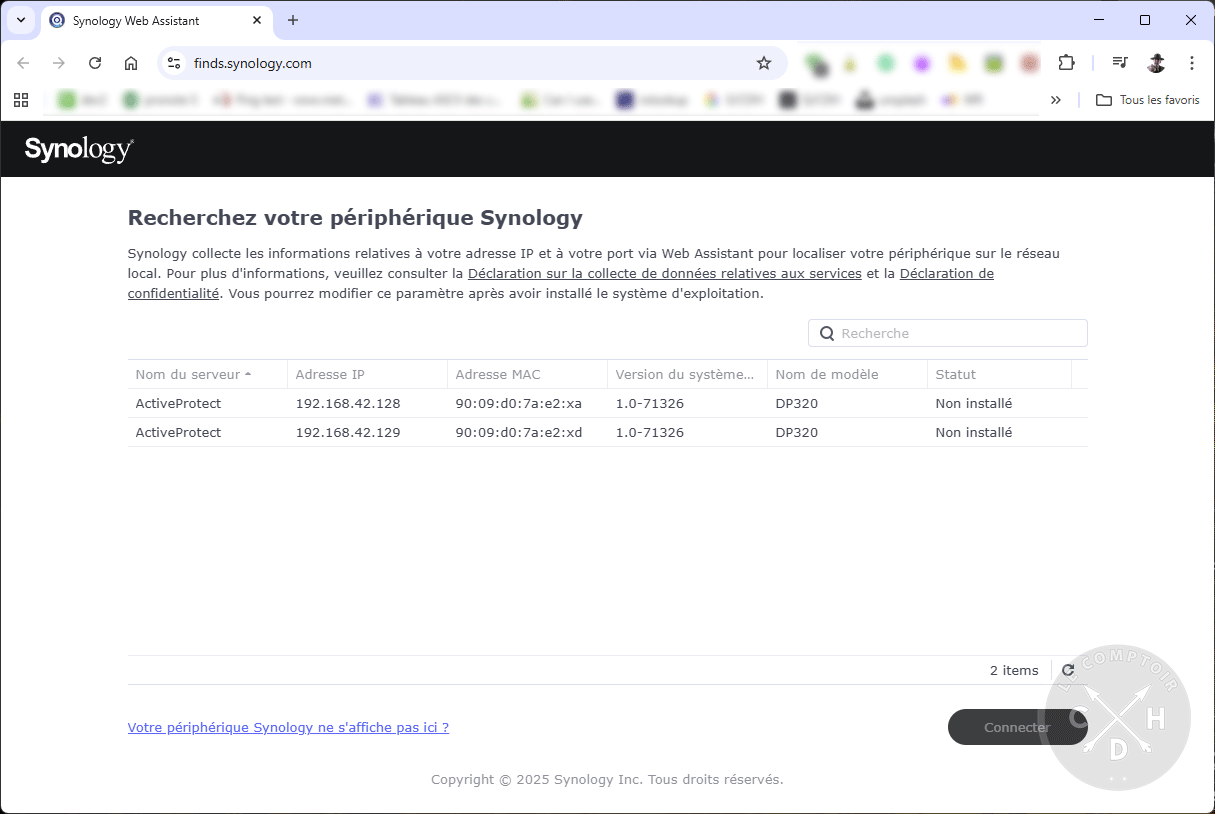
Task: Refresh the device list with the reload icon
Action: click(x=1068, y=670)
